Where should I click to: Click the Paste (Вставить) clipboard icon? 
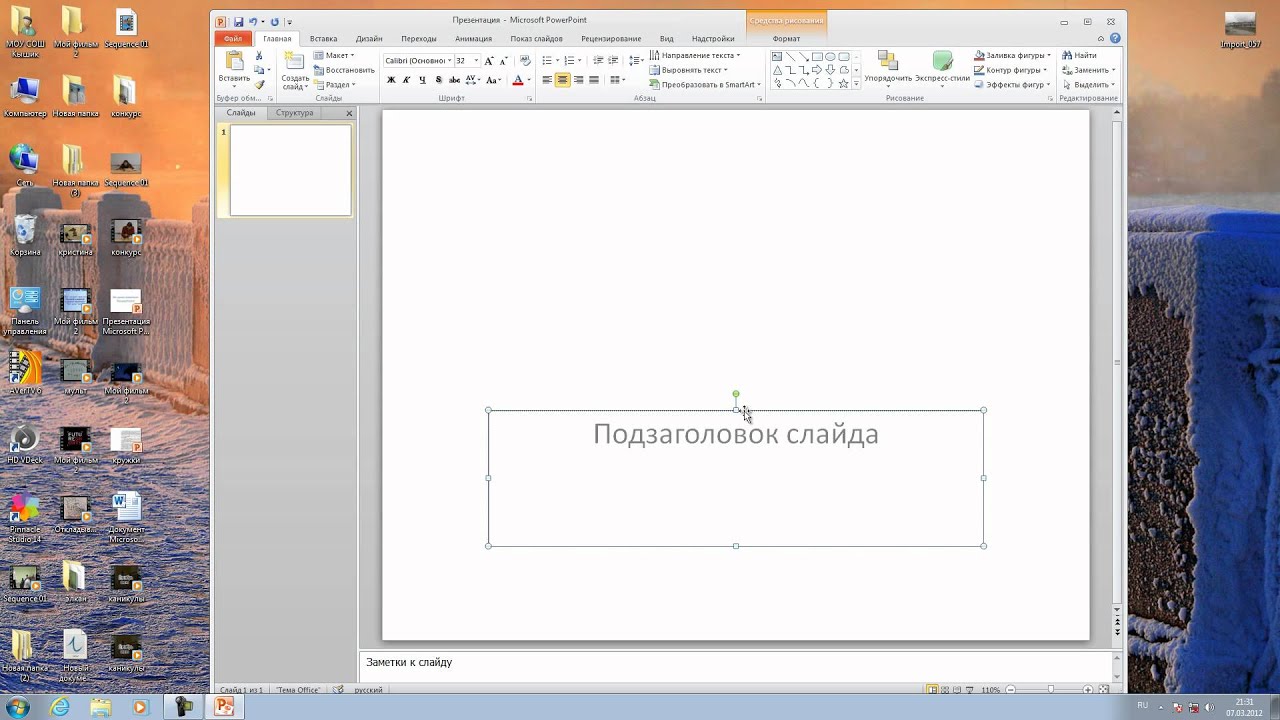coord(235,61)
